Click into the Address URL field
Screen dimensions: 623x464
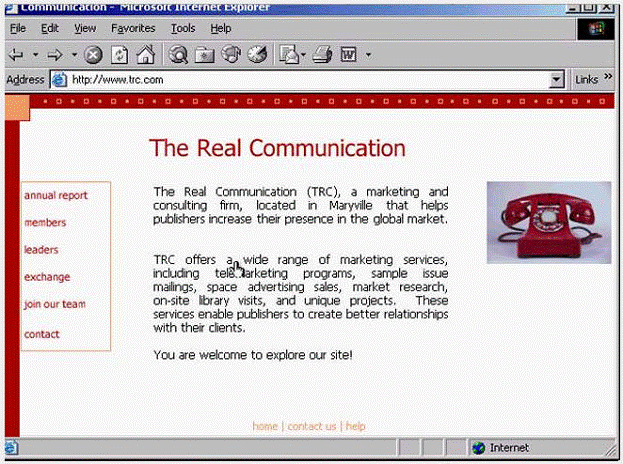tap(300, 80)
